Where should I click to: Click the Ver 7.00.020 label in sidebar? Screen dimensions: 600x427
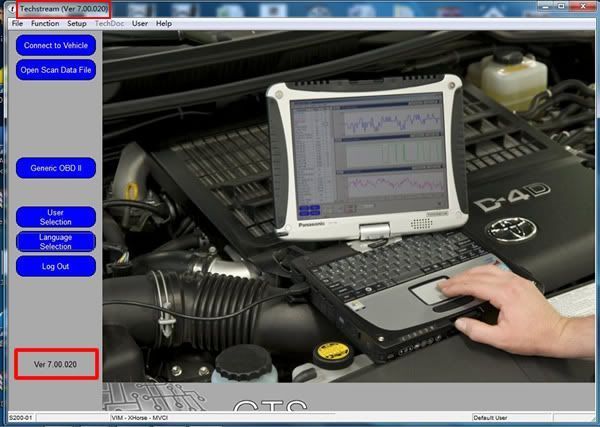point(55,364)
